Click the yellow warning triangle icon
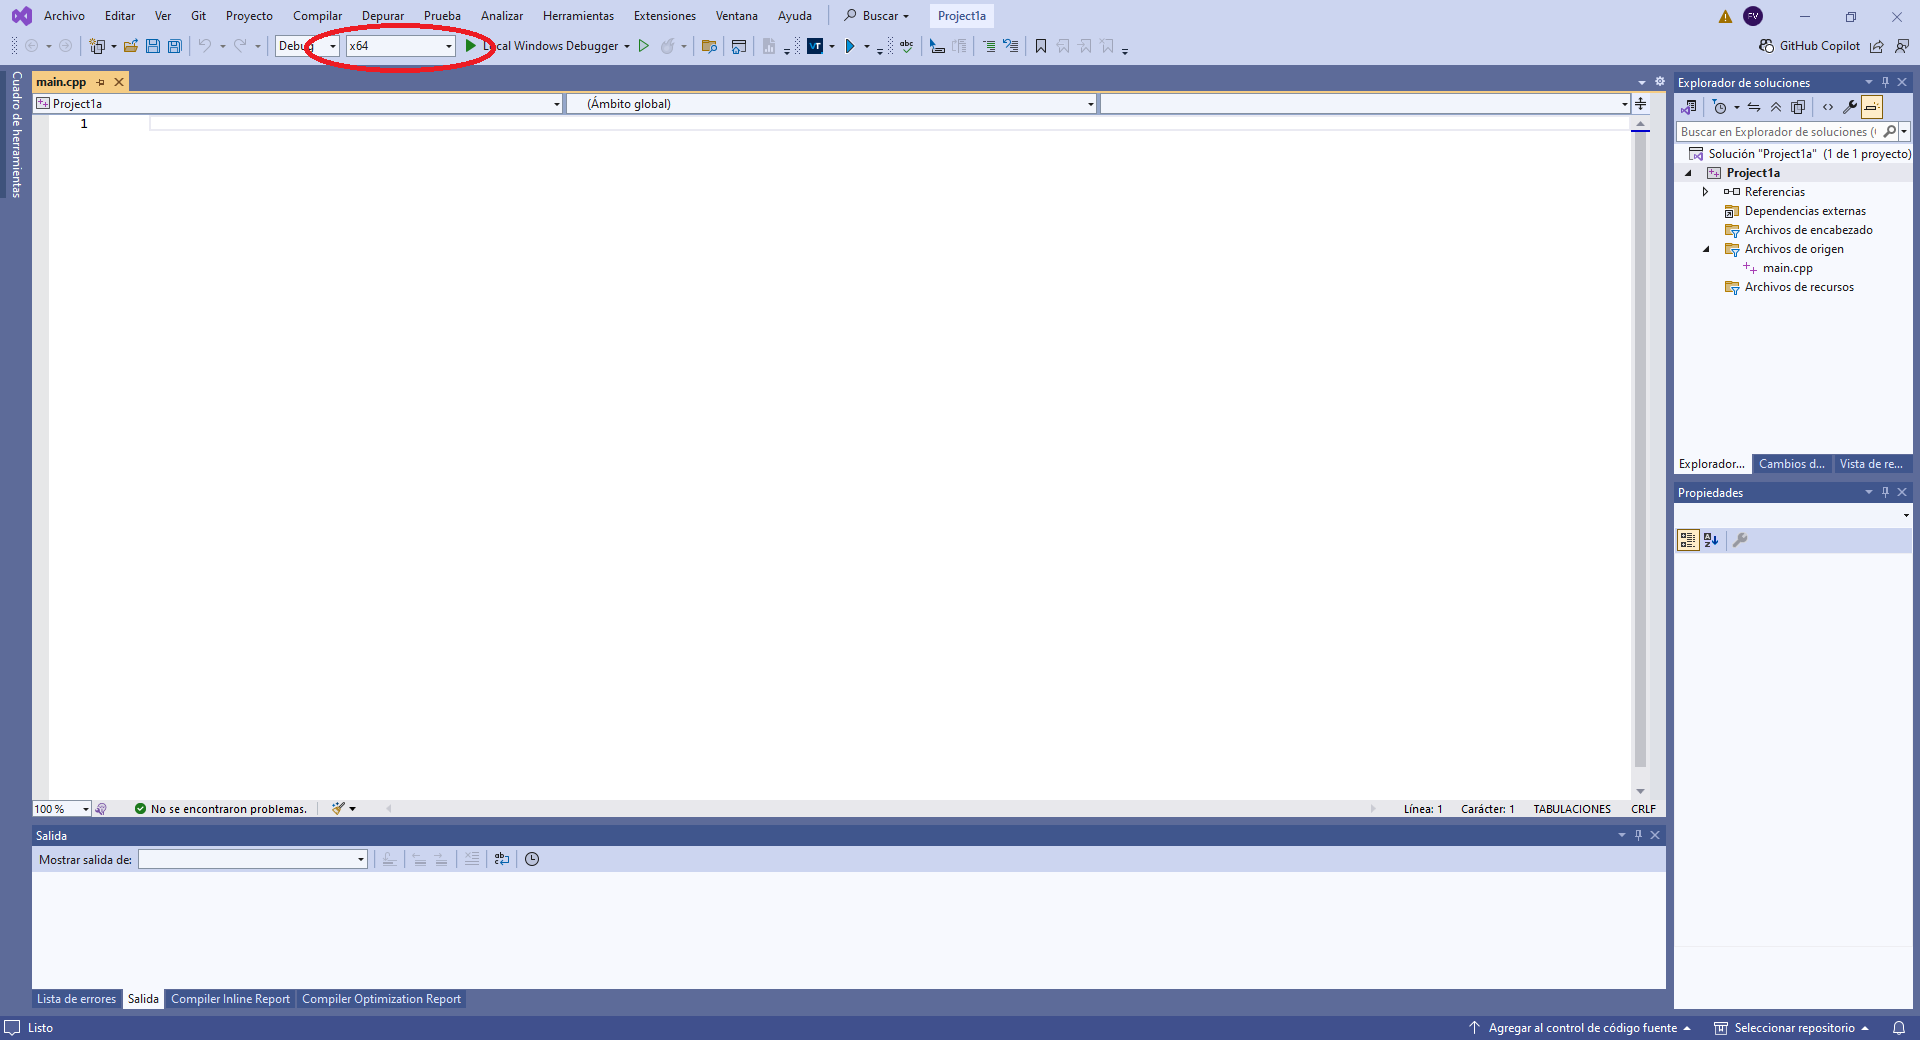Image resolution: width=1920 pixels, height=1040 pixels. (1725, 16)
